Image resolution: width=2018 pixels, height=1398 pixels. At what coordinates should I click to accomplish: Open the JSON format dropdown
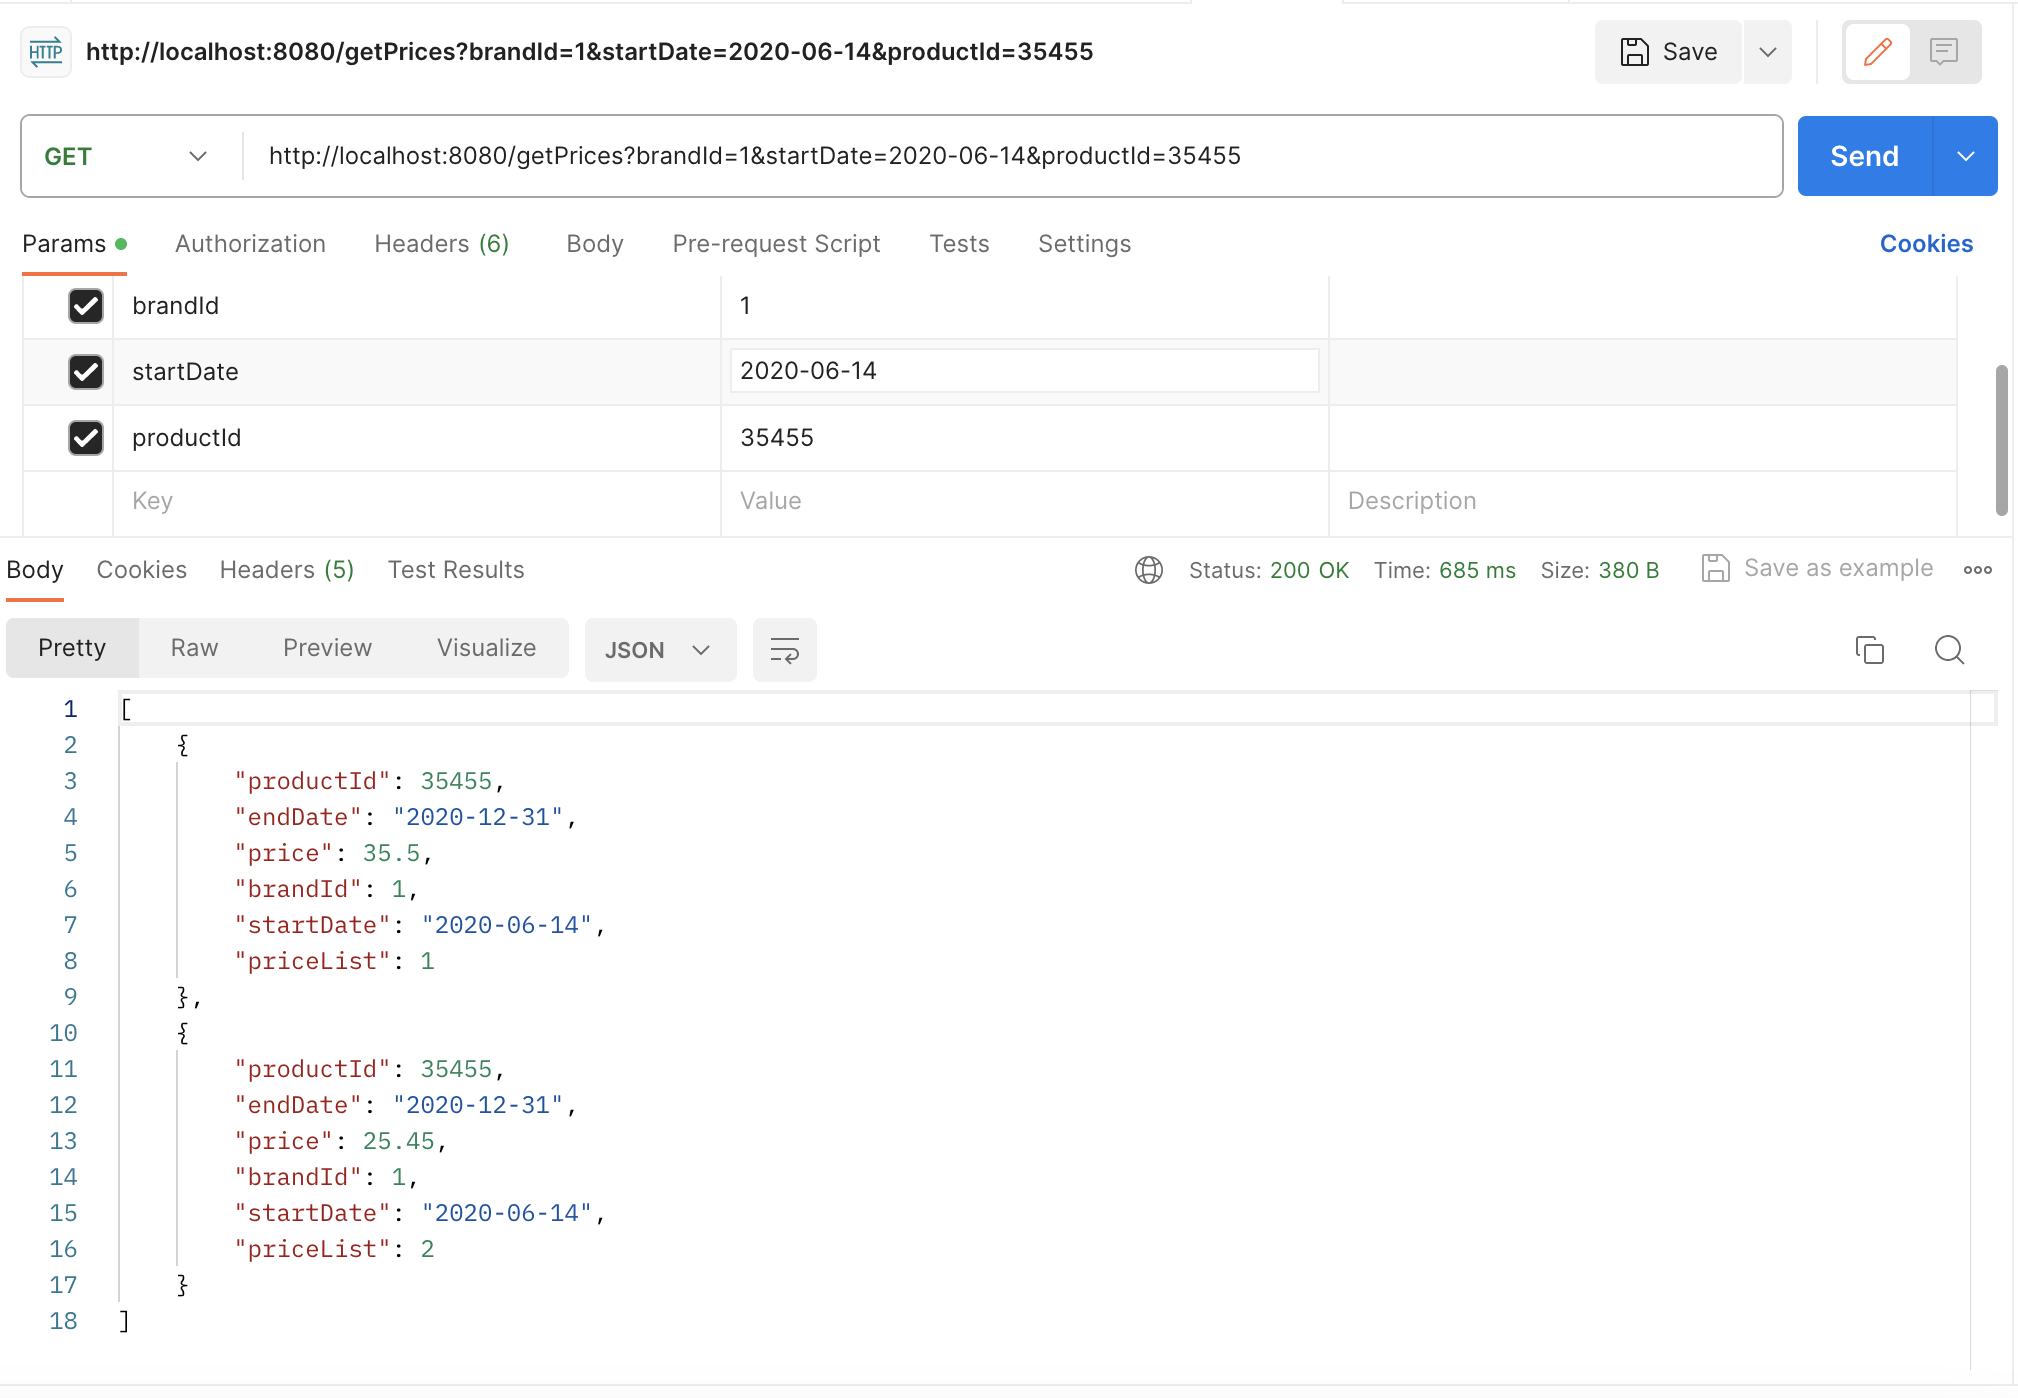[658, 650]
